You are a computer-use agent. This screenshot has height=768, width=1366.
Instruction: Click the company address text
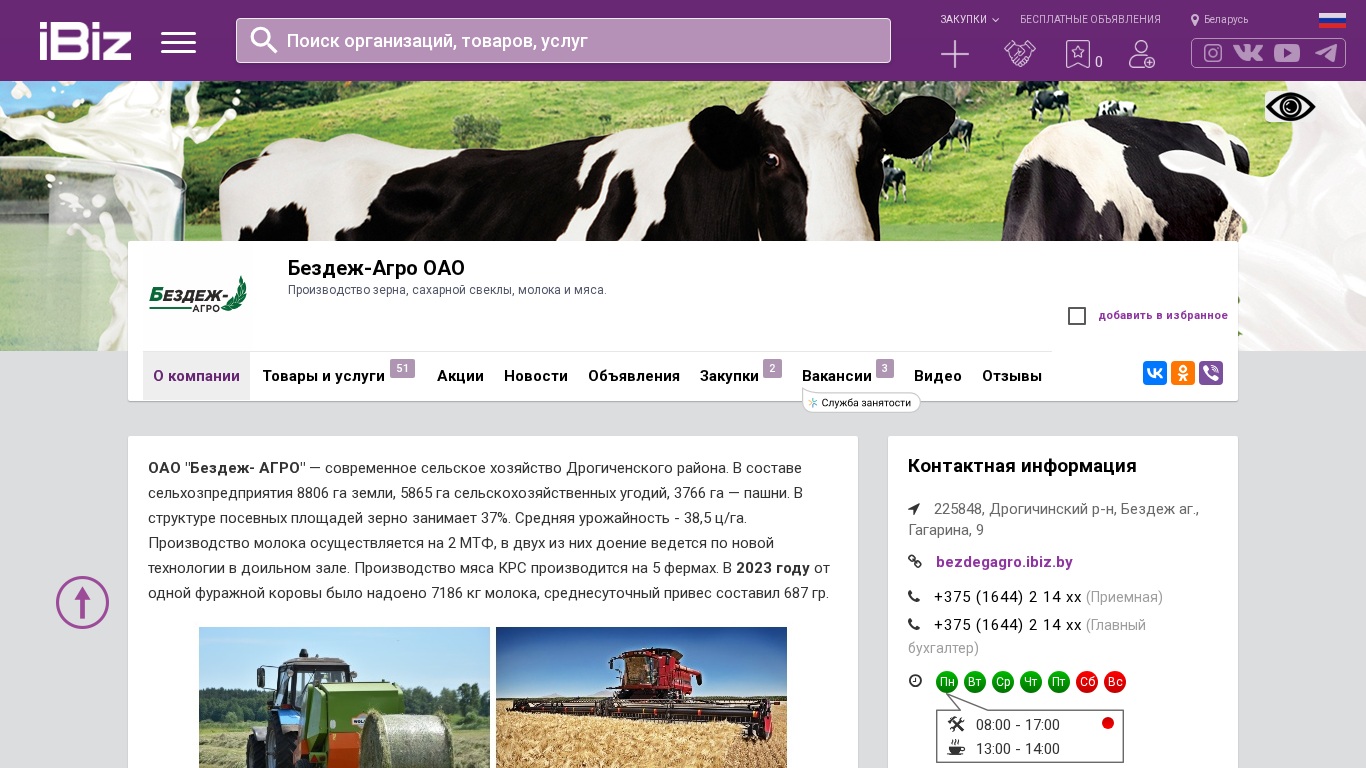1054,519
